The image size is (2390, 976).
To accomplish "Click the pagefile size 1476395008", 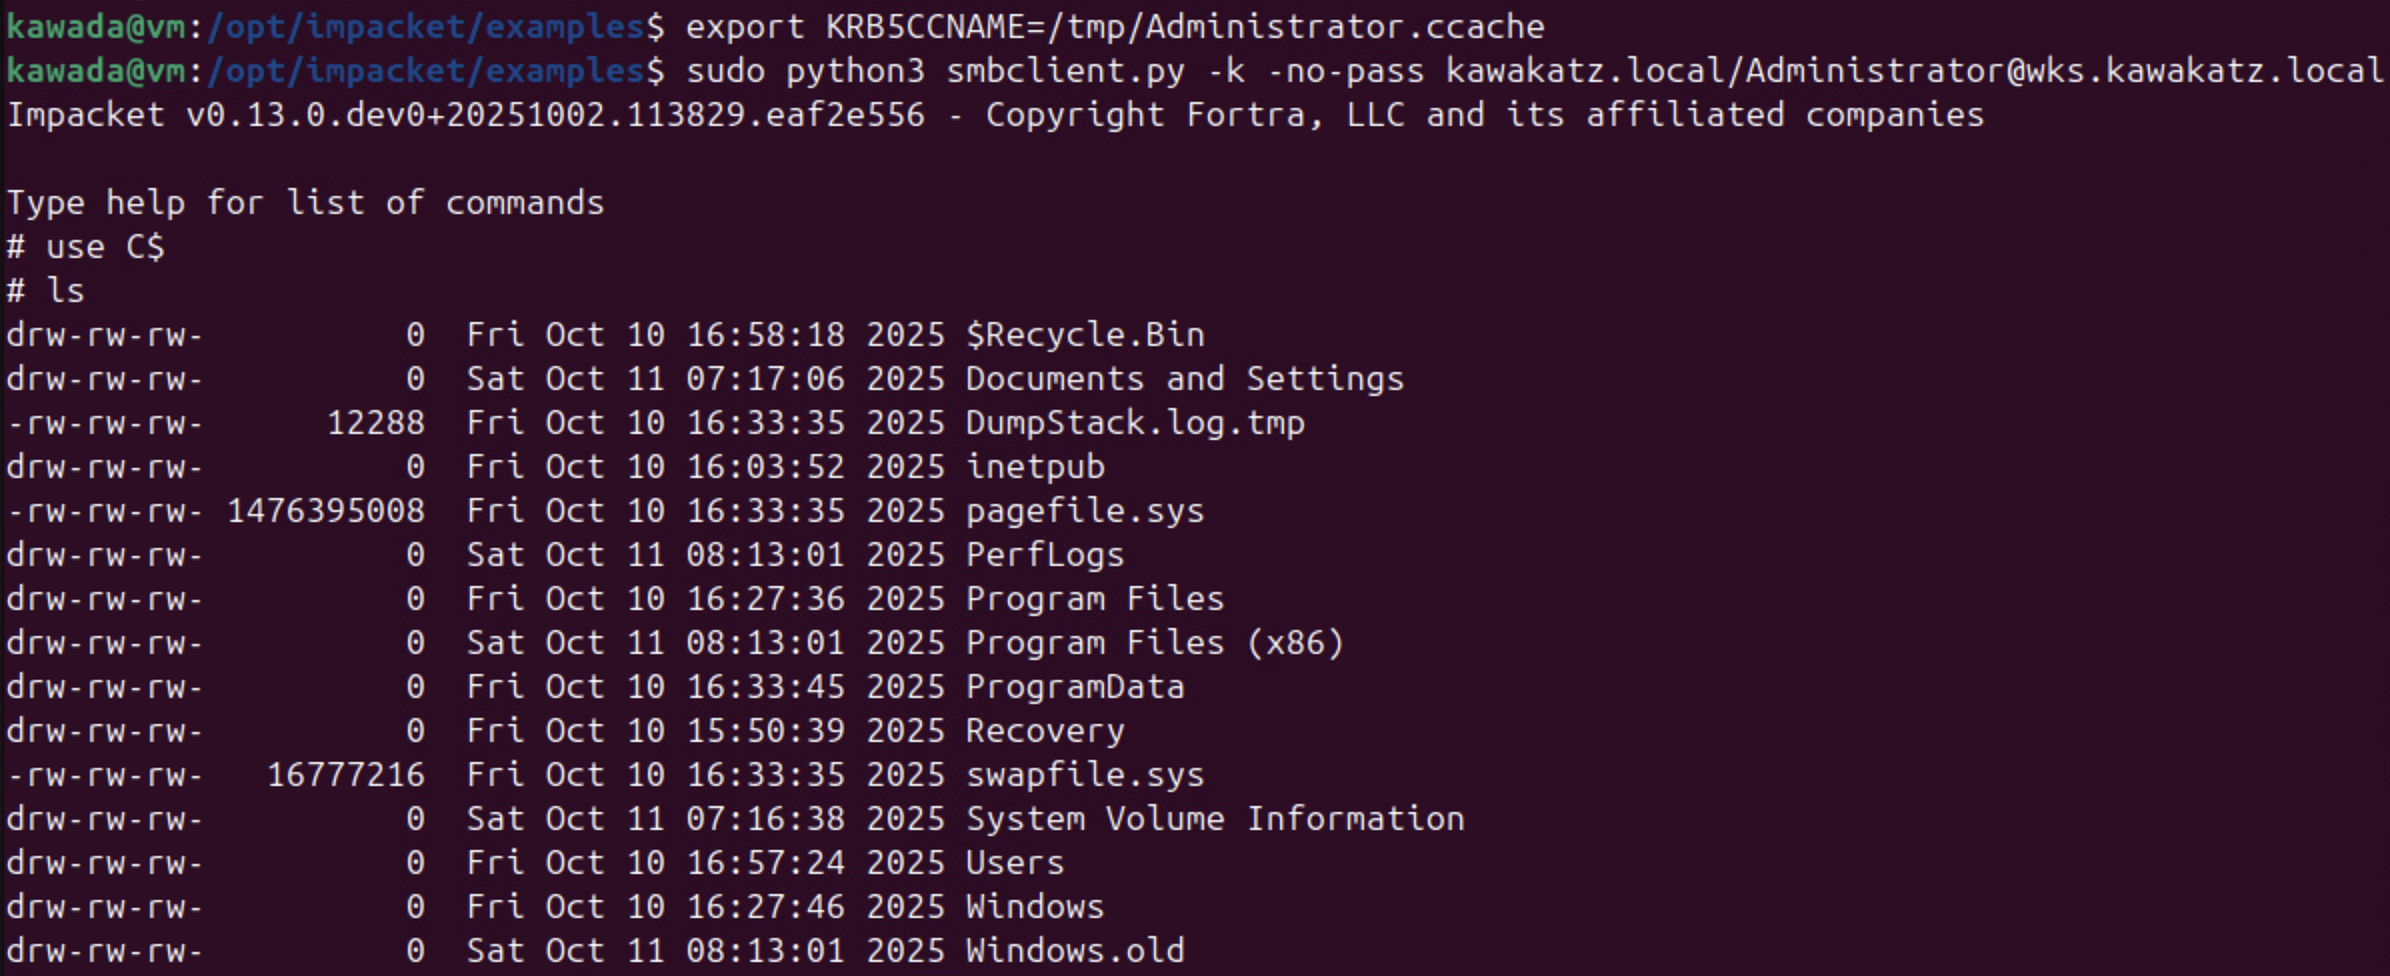I will click(326, 511).
